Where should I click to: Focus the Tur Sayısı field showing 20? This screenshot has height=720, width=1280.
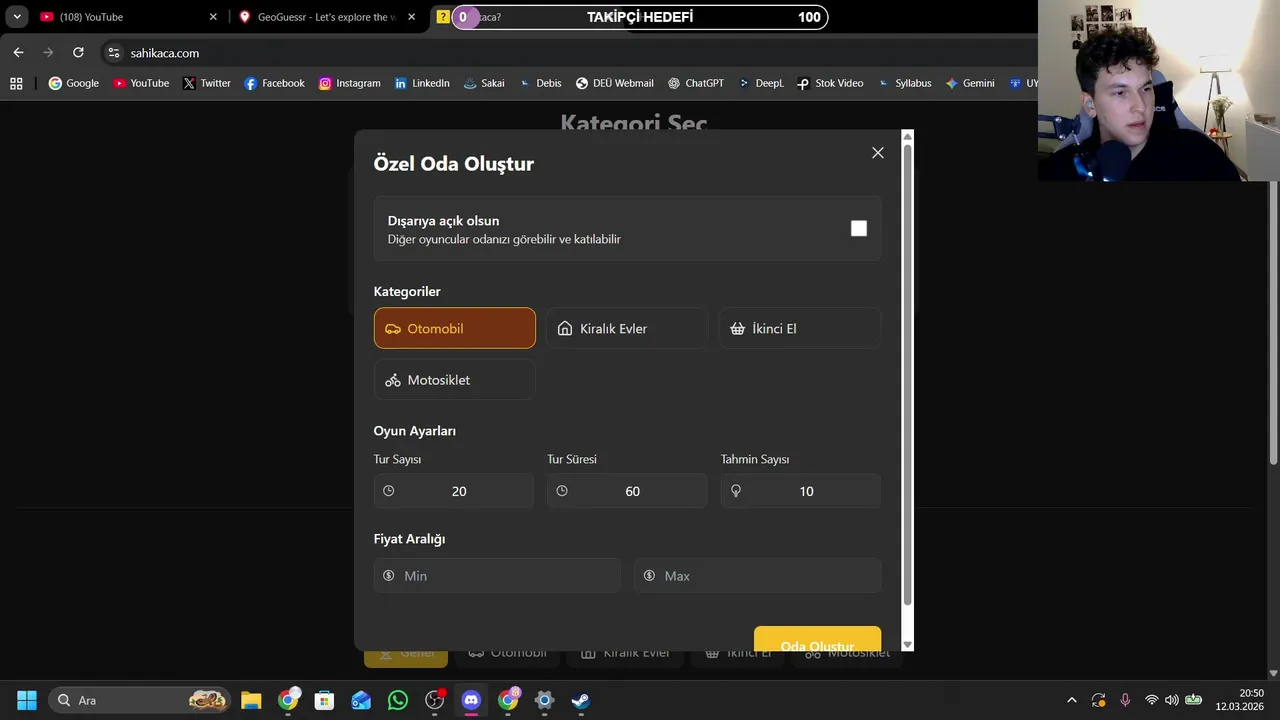[x=454, y=491]
